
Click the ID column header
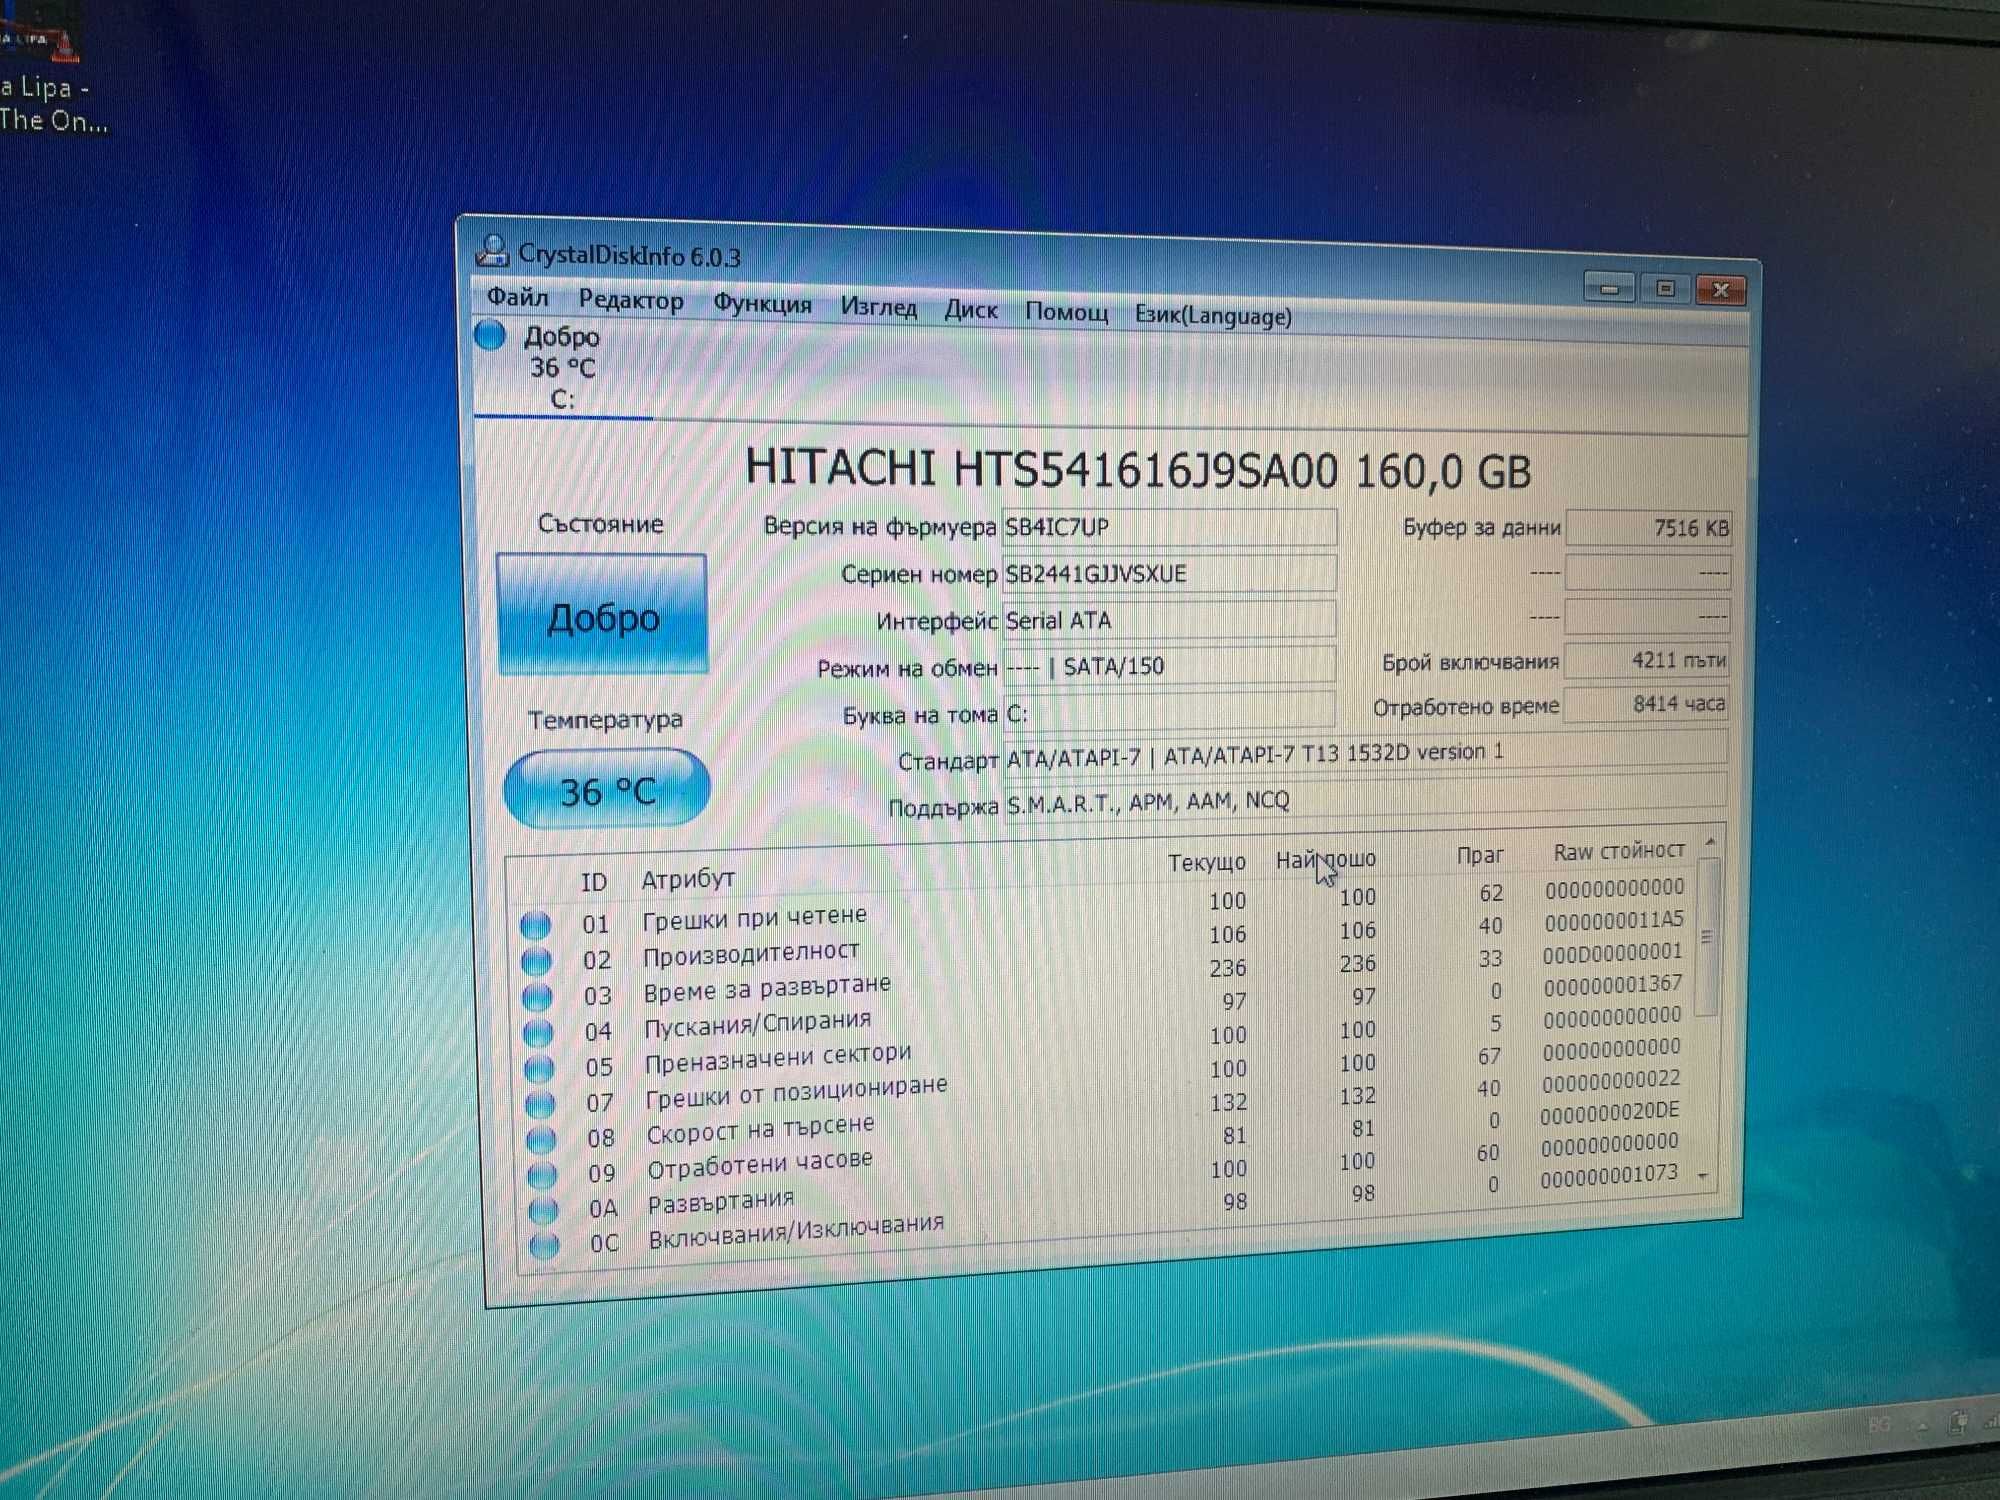[594, 882]
